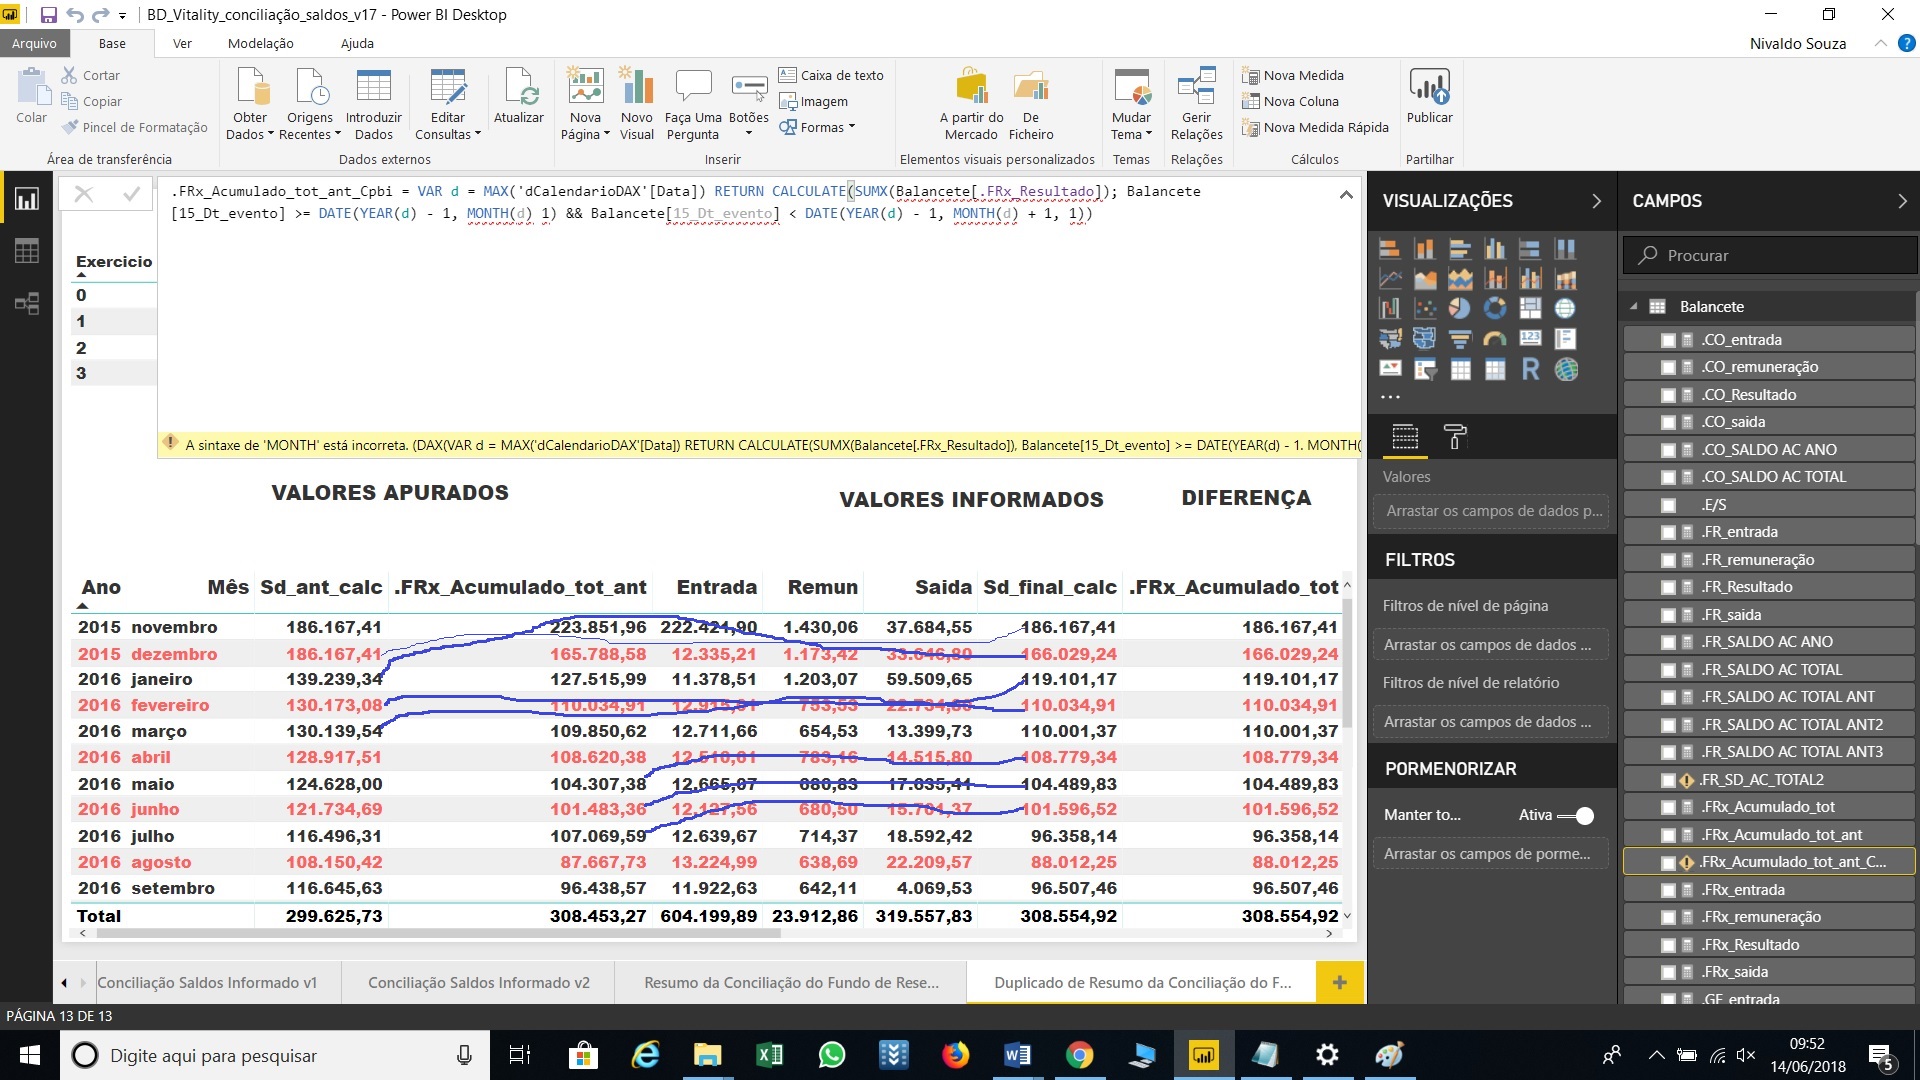The image size is (1920, 1080).
Task: Check the .FR_SALDO AC ANO field checkbox
Action: tap(1668, 642)
